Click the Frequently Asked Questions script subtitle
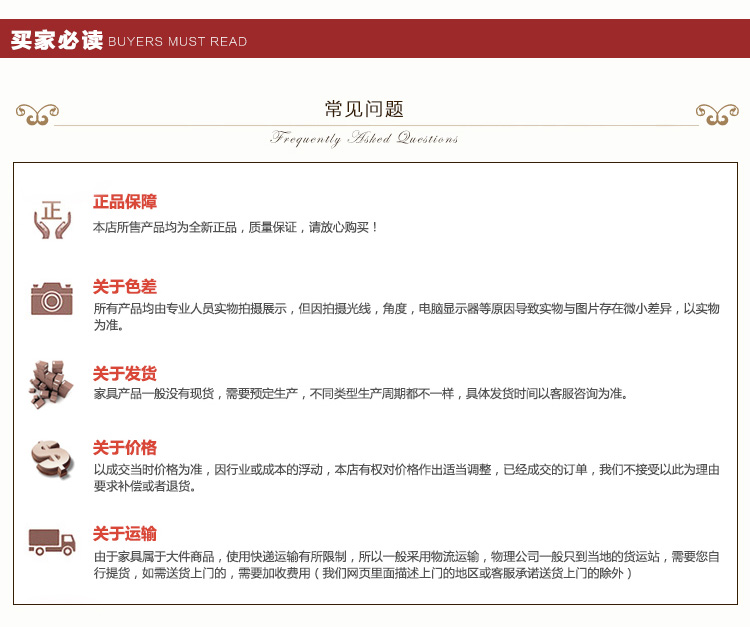Screen dimensions: 750x627 [364, 139]
